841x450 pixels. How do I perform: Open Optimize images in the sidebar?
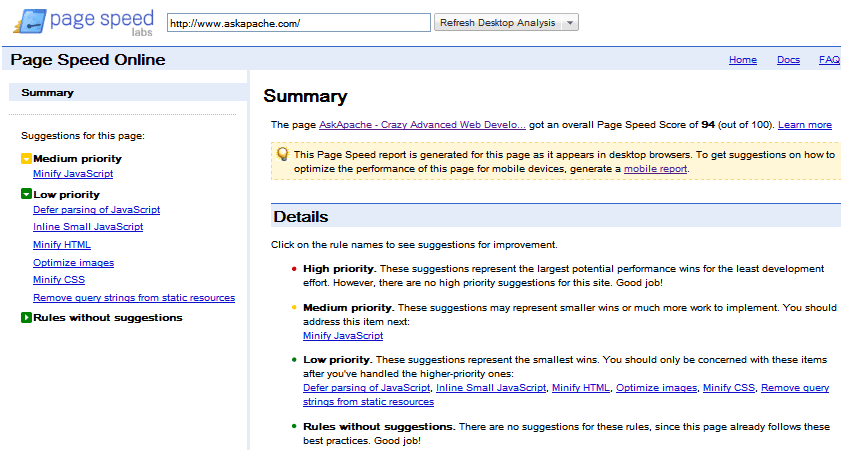click(73, 263)
